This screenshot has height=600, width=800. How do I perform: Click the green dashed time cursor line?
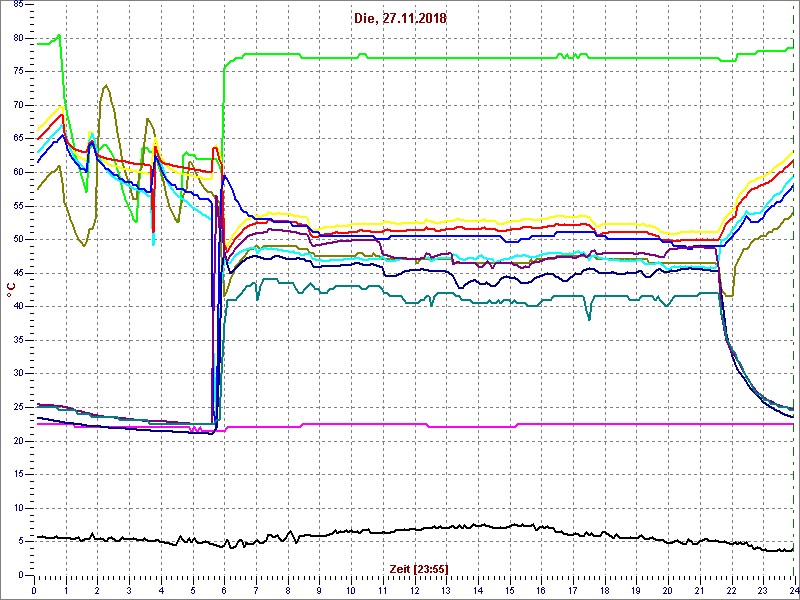(x=792, y=289)
